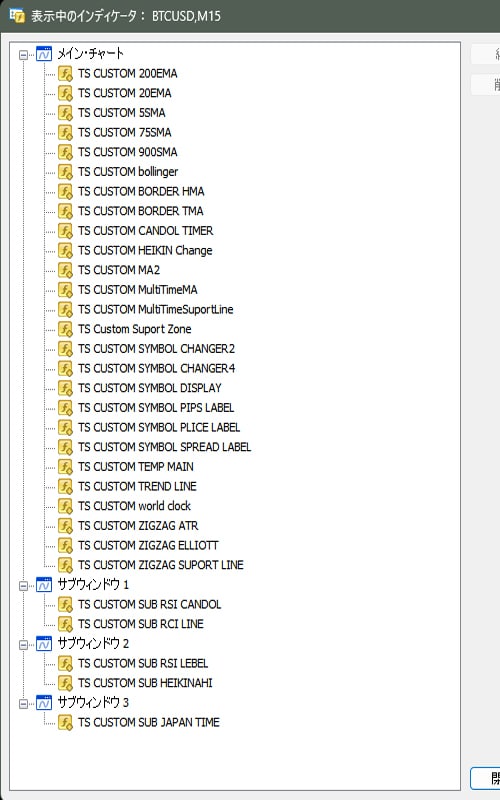Image resolution: width=500 pixels, height=800 pixels.
Task: Click the indicator icon beside TS CUSTOM MultiTimeMA
Action: 65,290
